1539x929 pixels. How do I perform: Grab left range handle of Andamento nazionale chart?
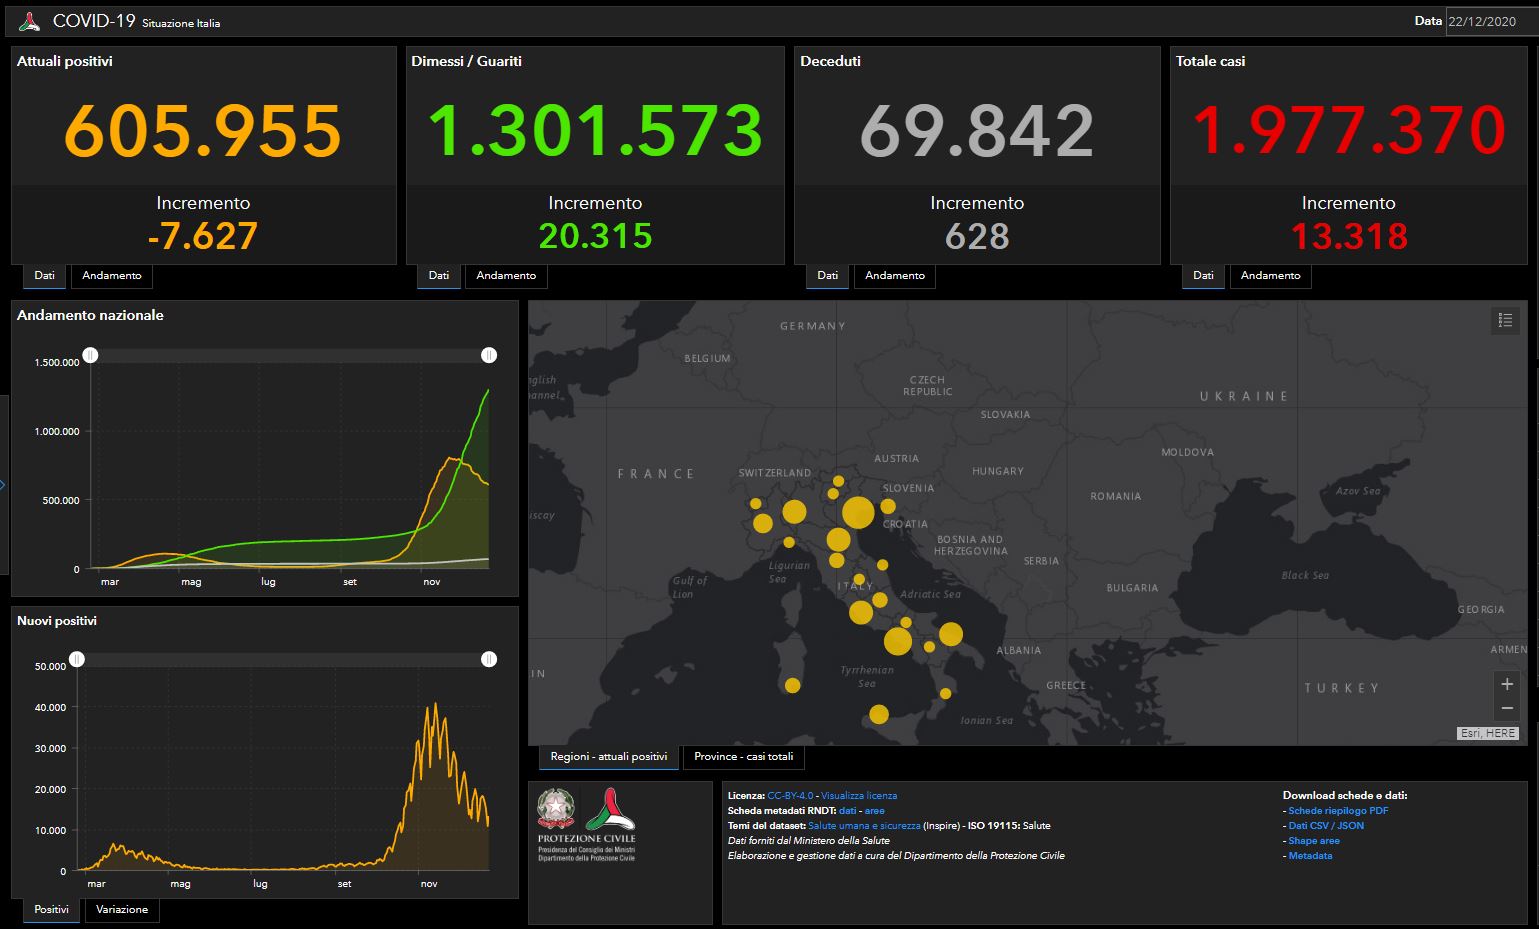tap(90, 355)
